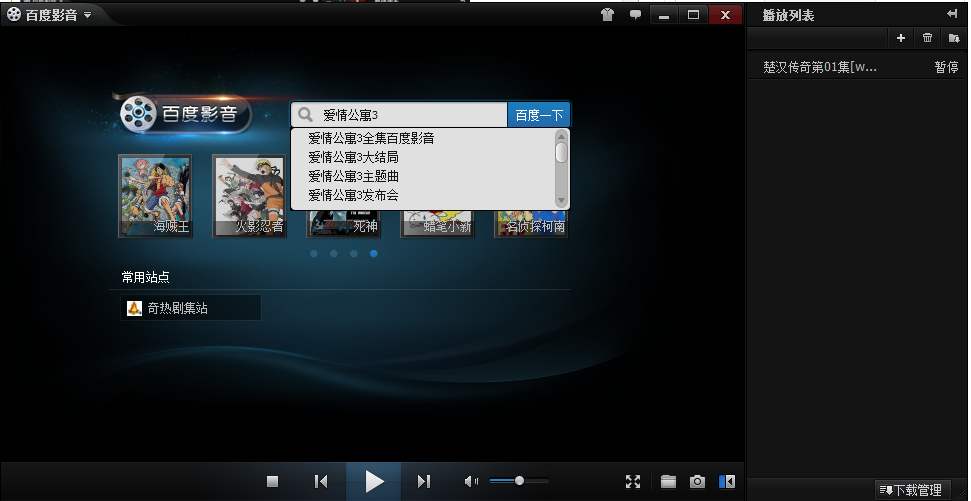Select playlist item 楚汉传奇第01集

pyautogui.click(x=820, y=67)
